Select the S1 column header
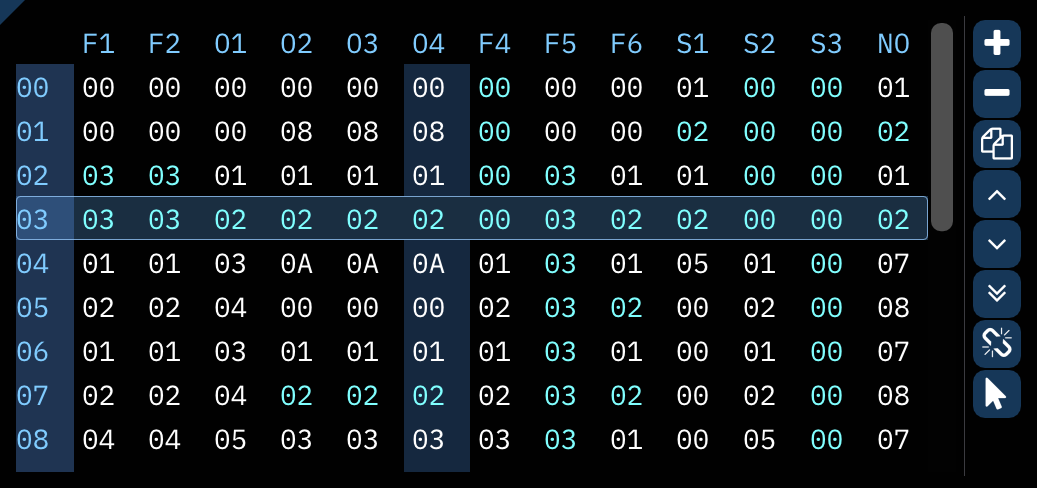The image size is (1037, 488). pyautogui.click(x=692, y=44)
